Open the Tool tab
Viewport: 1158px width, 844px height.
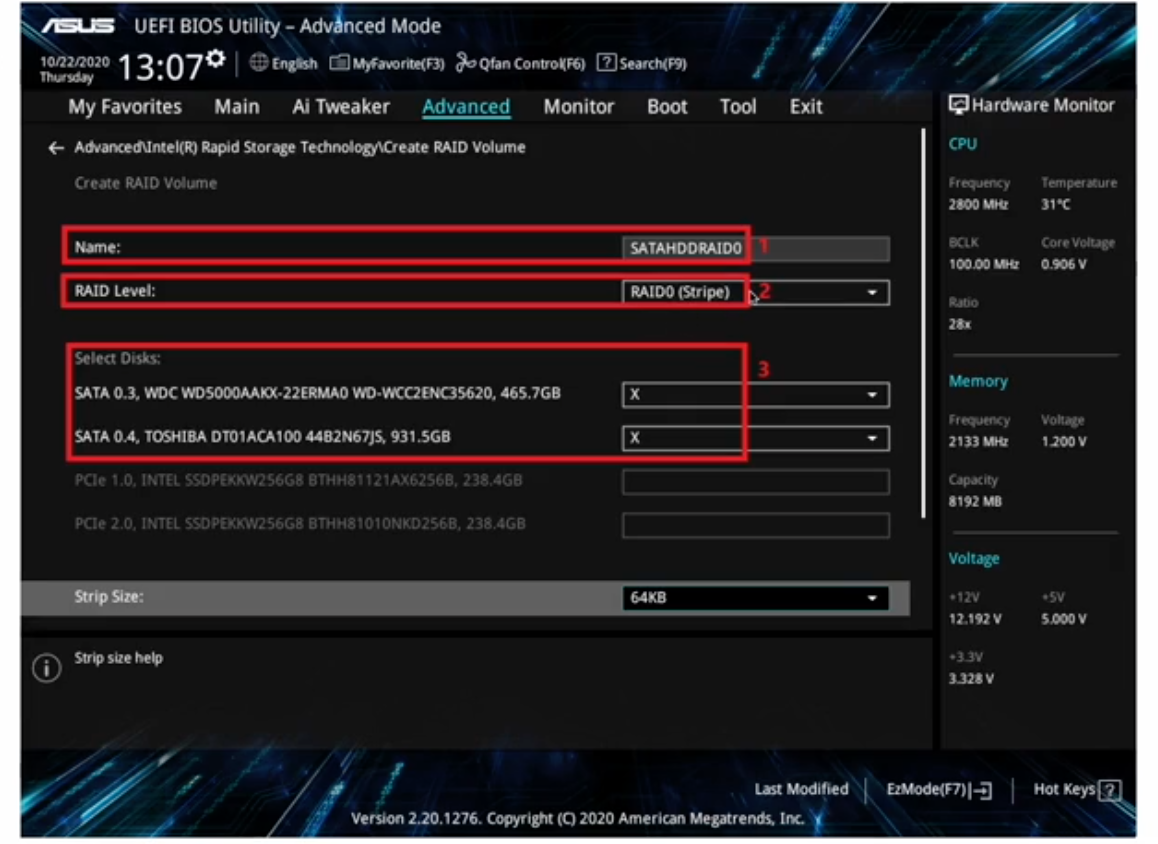coord(739,107)
